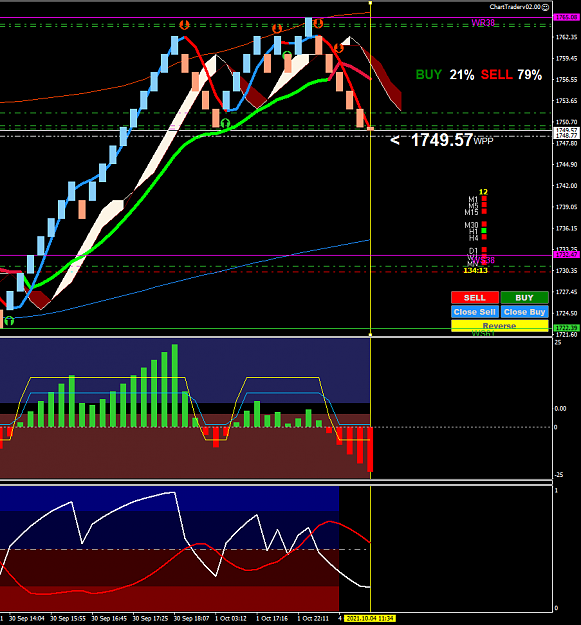Click the magenta 1732.47 price label
The width and height of the screenshot is (581, 625).
(x=567, y=254)
